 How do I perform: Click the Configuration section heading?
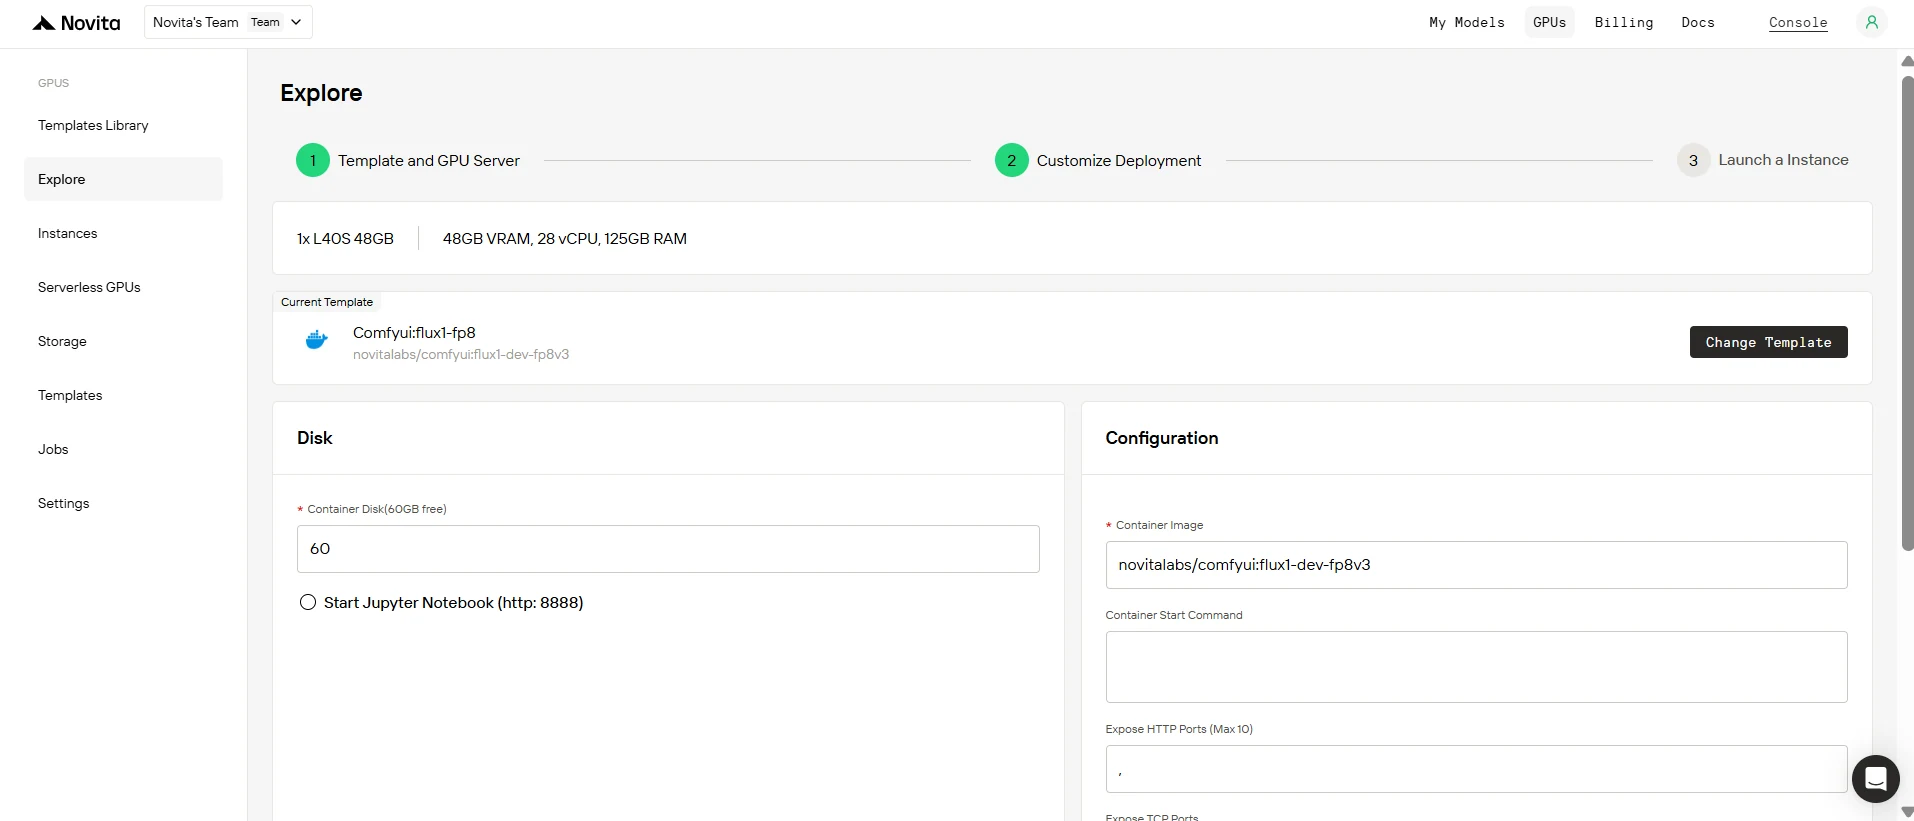click(1162, 438)
